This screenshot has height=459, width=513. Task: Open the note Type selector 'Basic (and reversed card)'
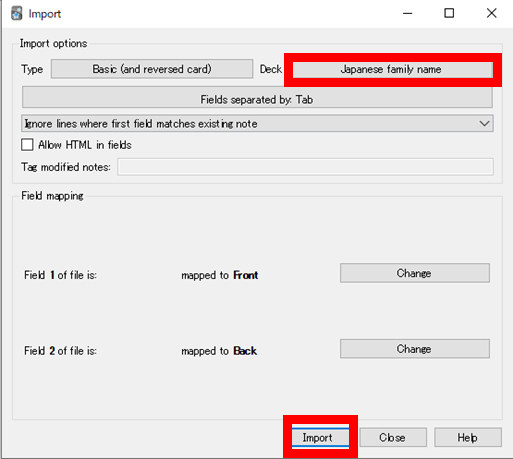152,69
